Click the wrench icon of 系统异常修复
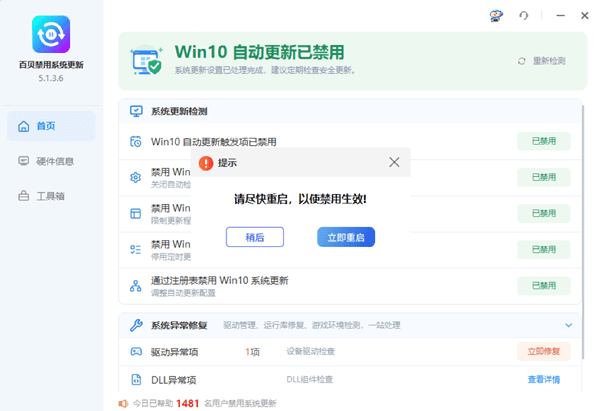Image resolution: width=600 pixels, height=411 pixels. tap(136, 325)
